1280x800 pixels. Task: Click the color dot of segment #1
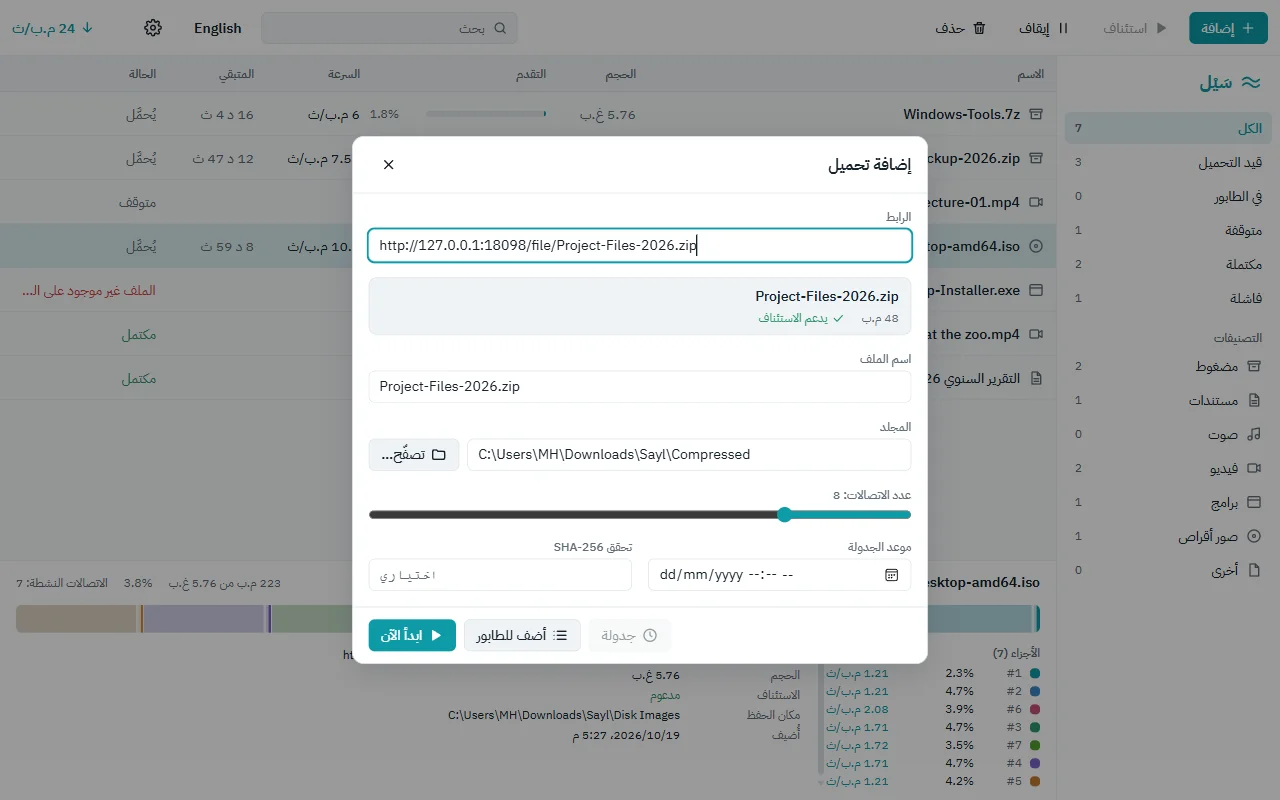pos(1035,674)
